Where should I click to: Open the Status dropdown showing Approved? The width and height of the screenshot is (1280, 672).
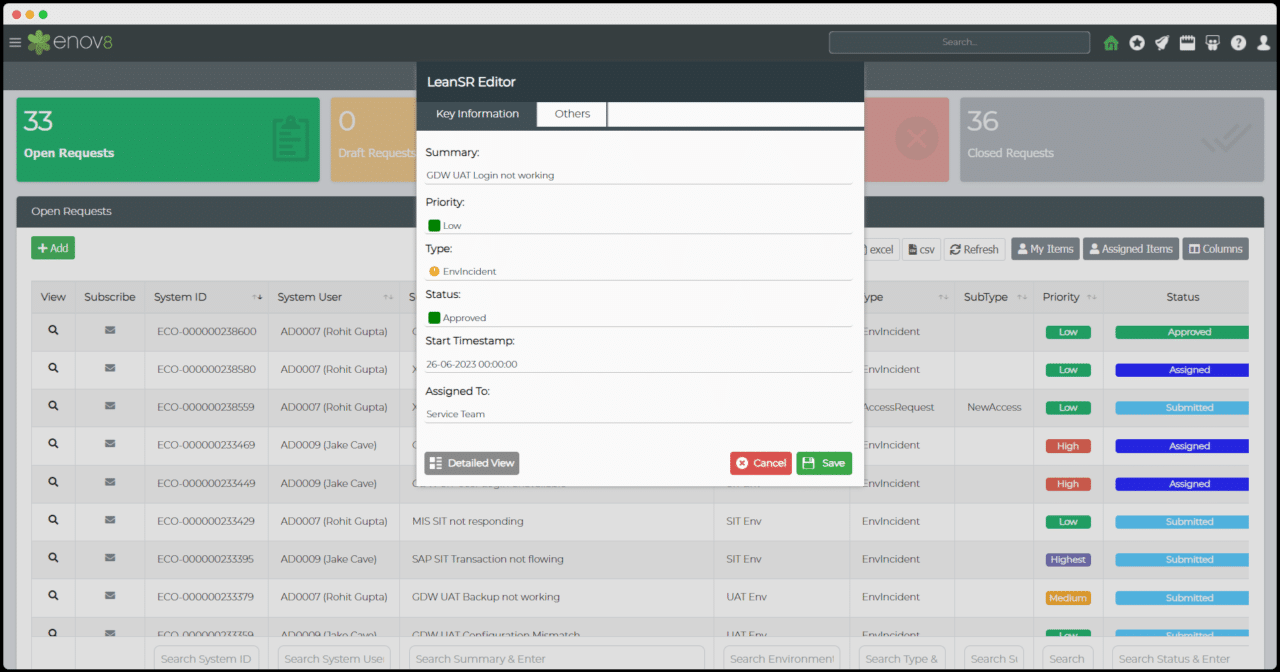point(640,318)
